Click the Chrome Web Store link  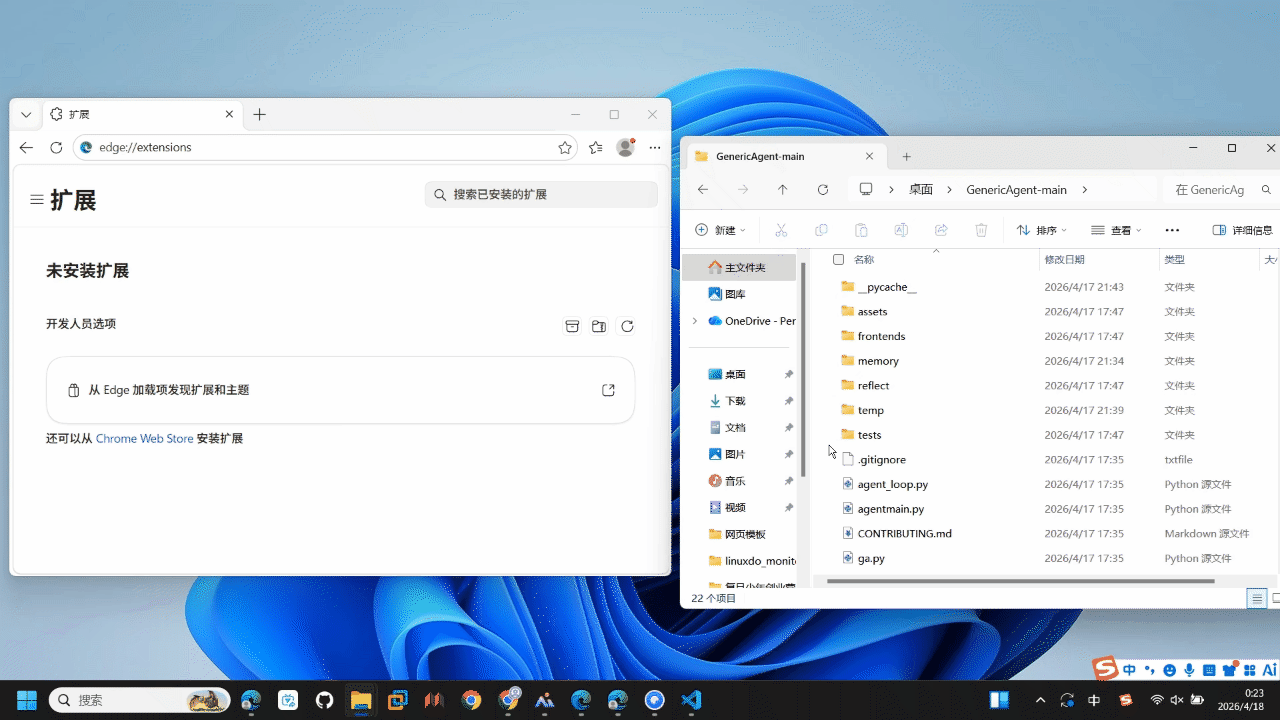point(144,438)
